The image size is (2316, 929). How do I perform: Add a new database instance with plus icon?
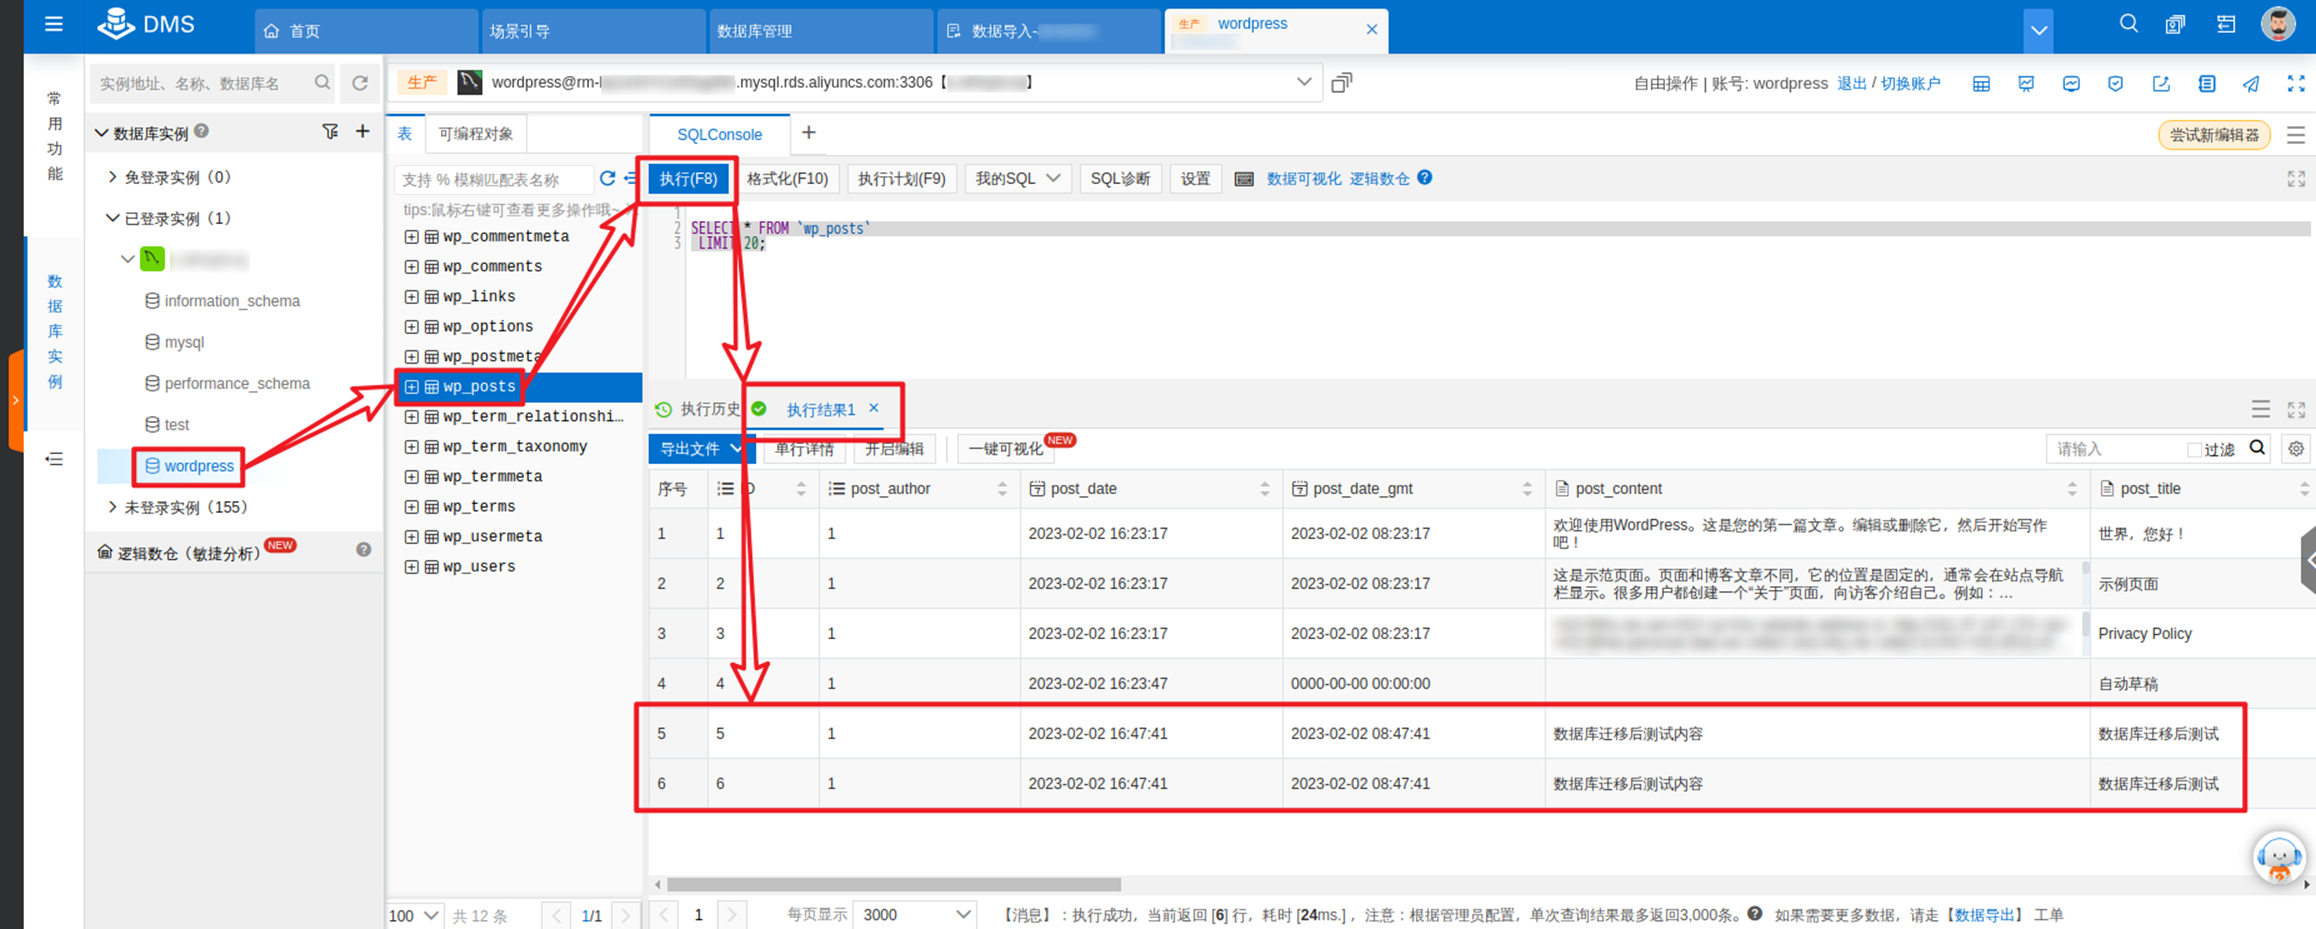(362, 131)
